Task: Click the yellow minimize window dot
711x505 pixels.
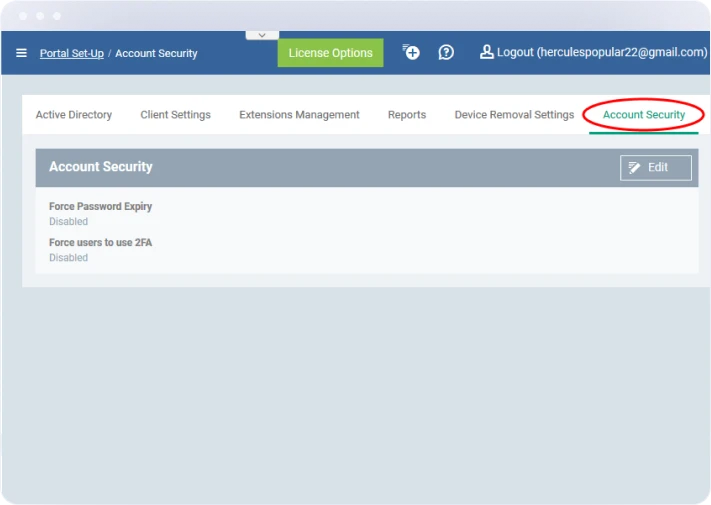Action: [x=40, y=16]
